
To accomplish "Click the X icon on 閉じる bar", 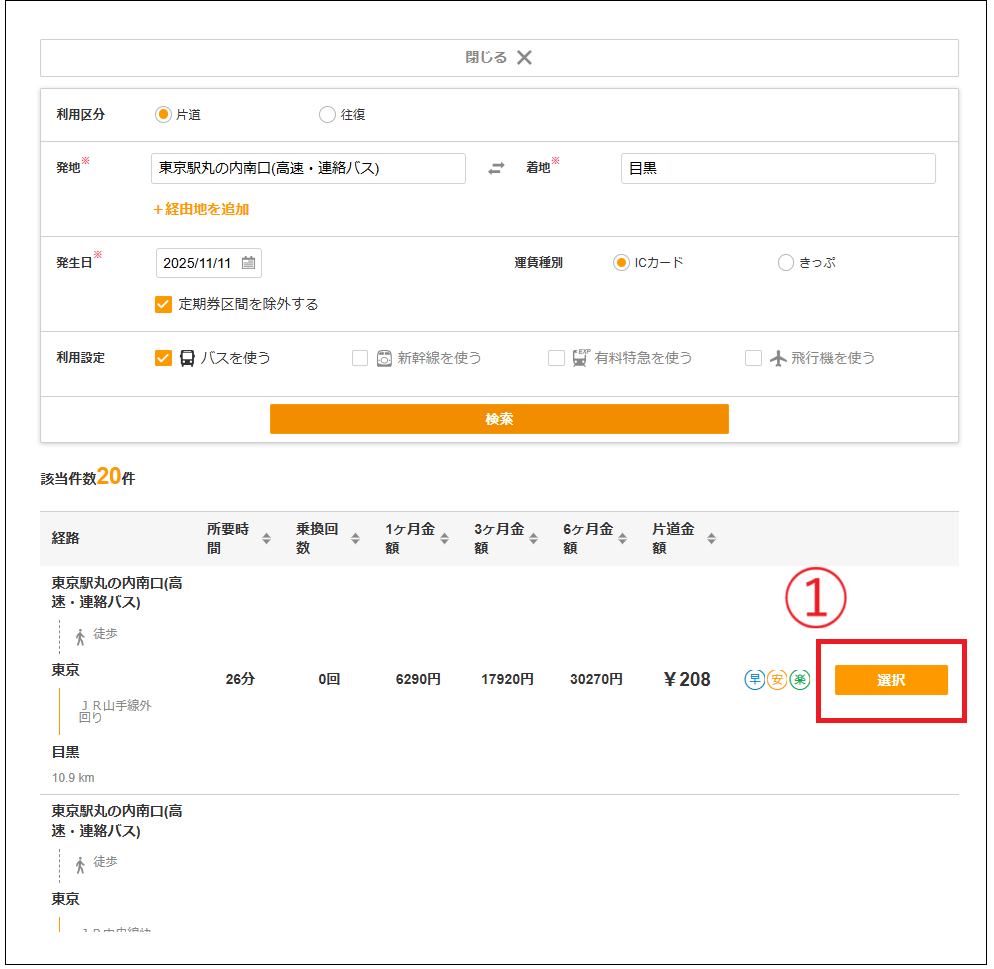I will coord(524,58).
